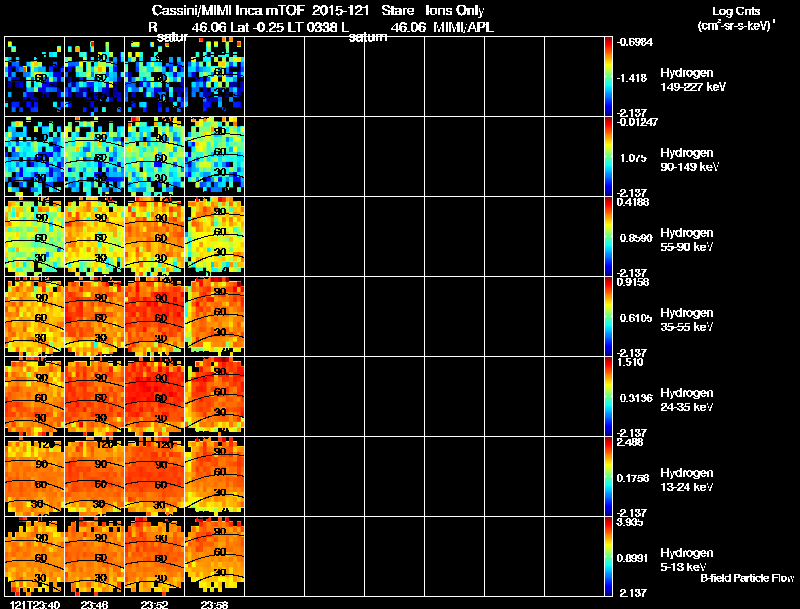Click the 23:58 time label

214,604
